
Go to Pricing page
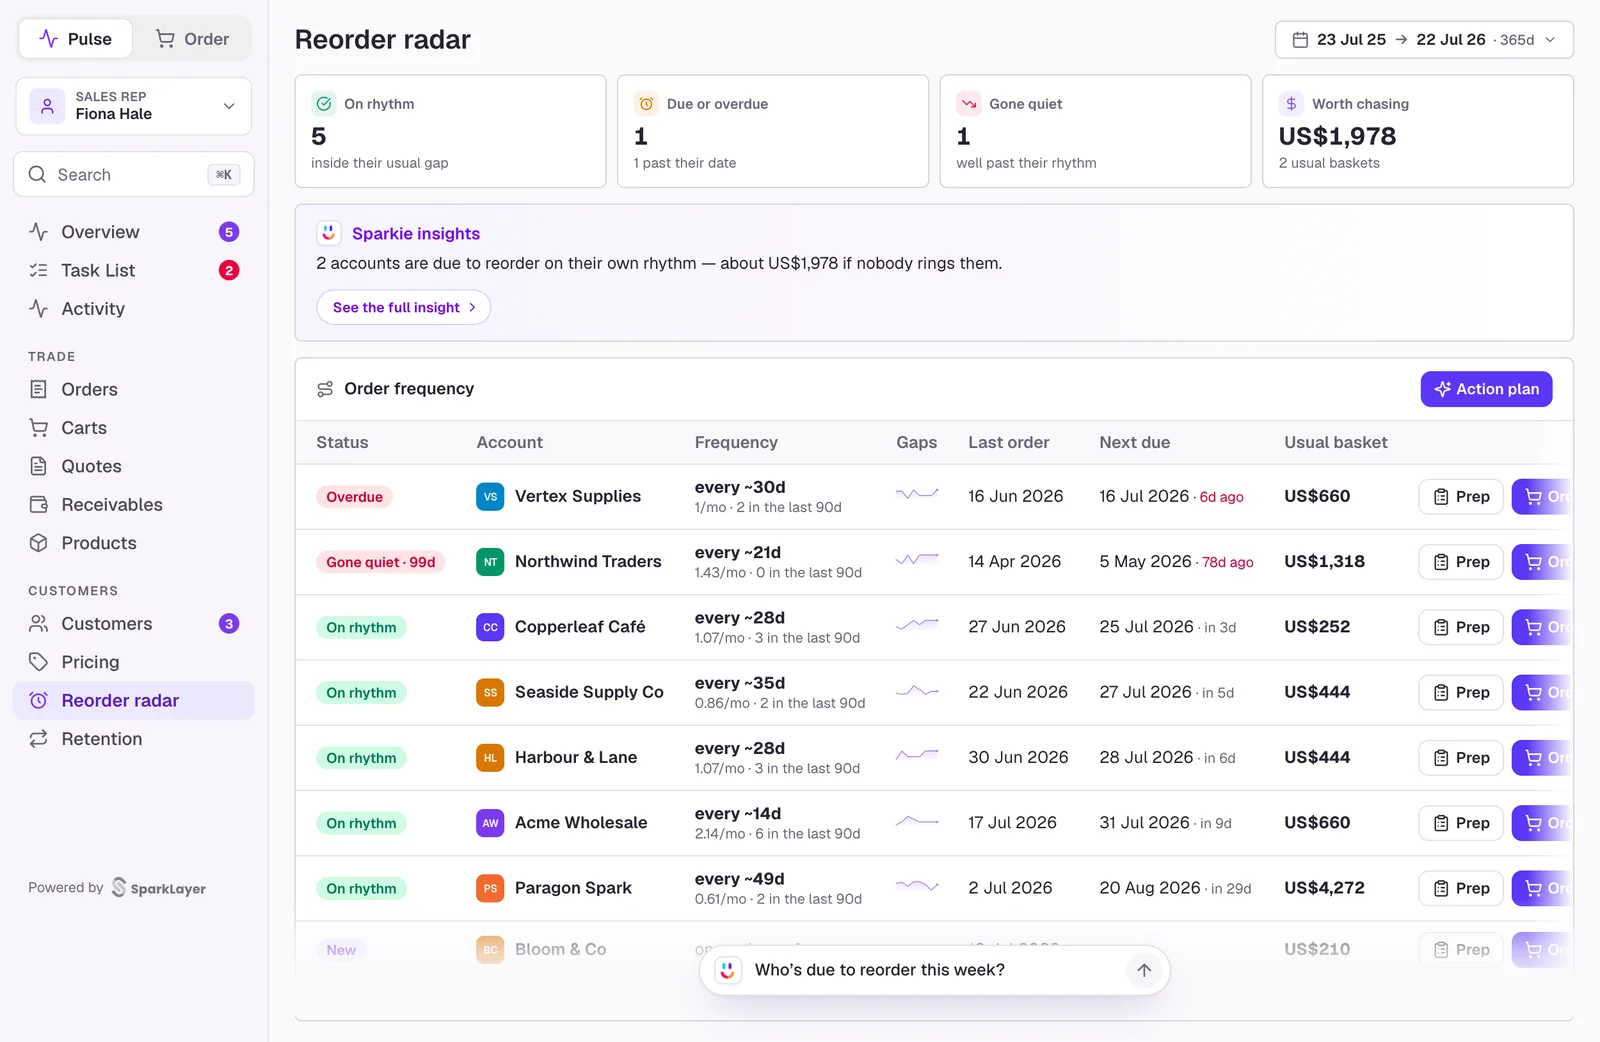(134, 662)
